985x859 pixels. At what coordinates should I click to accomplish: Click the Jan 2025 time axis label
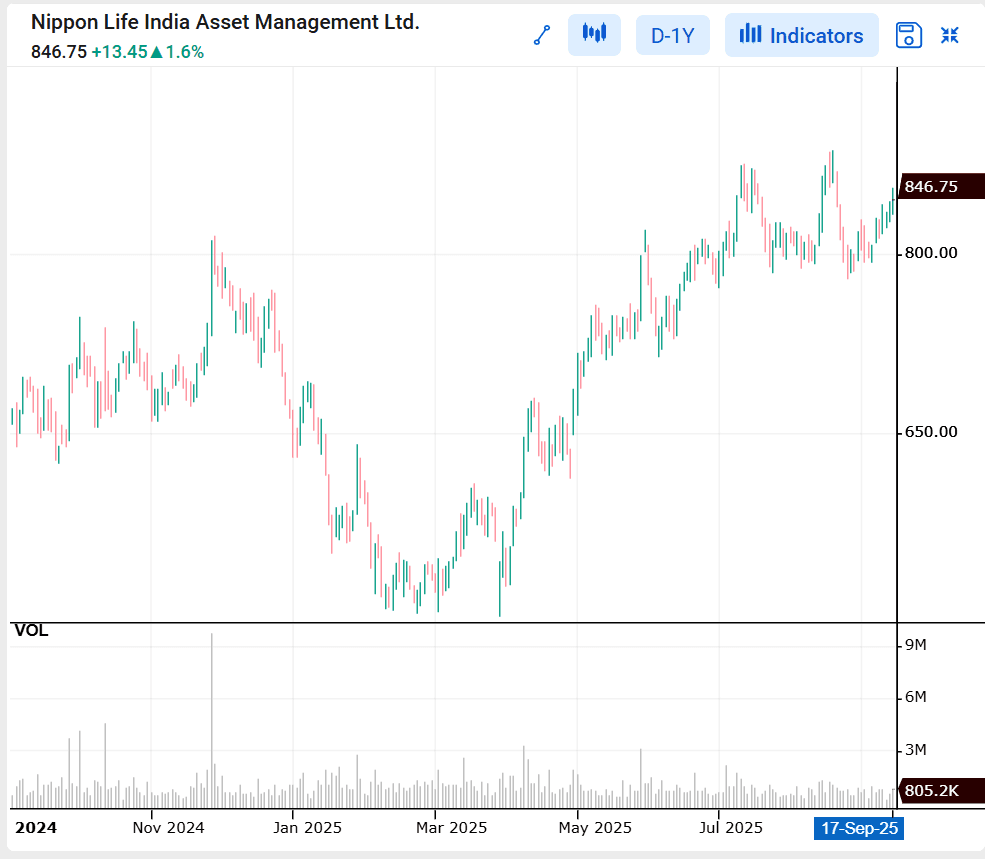coord(307,828)
